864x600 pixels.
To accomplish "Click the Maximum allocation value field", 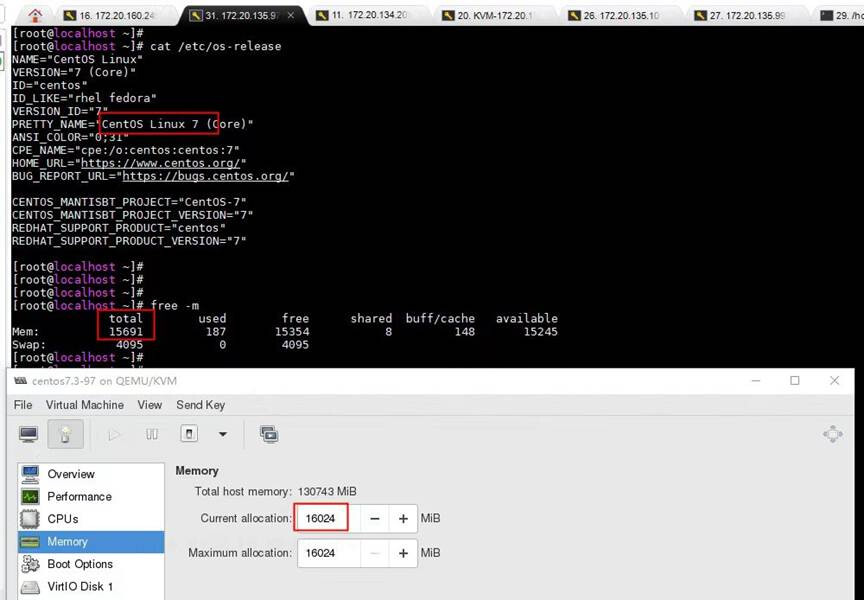I will (x=327, y=553).
